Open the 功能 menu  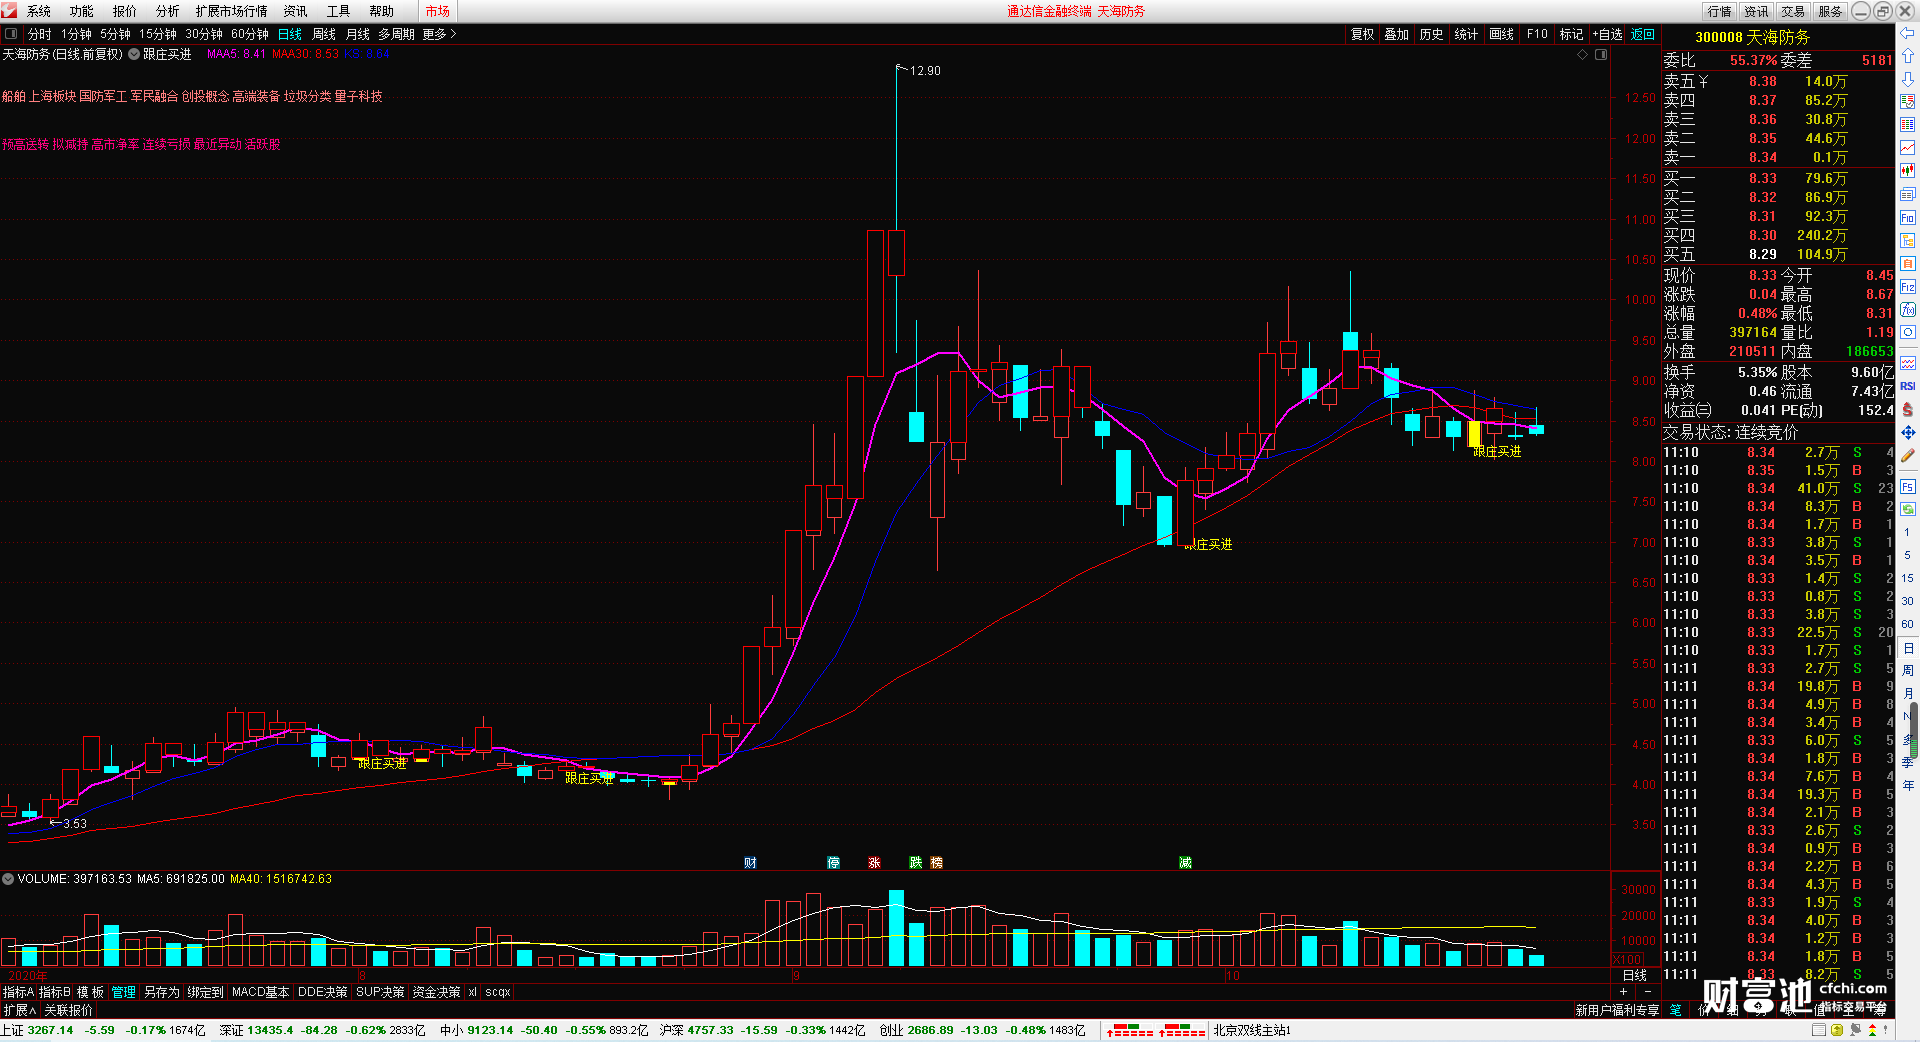point(82,11)
